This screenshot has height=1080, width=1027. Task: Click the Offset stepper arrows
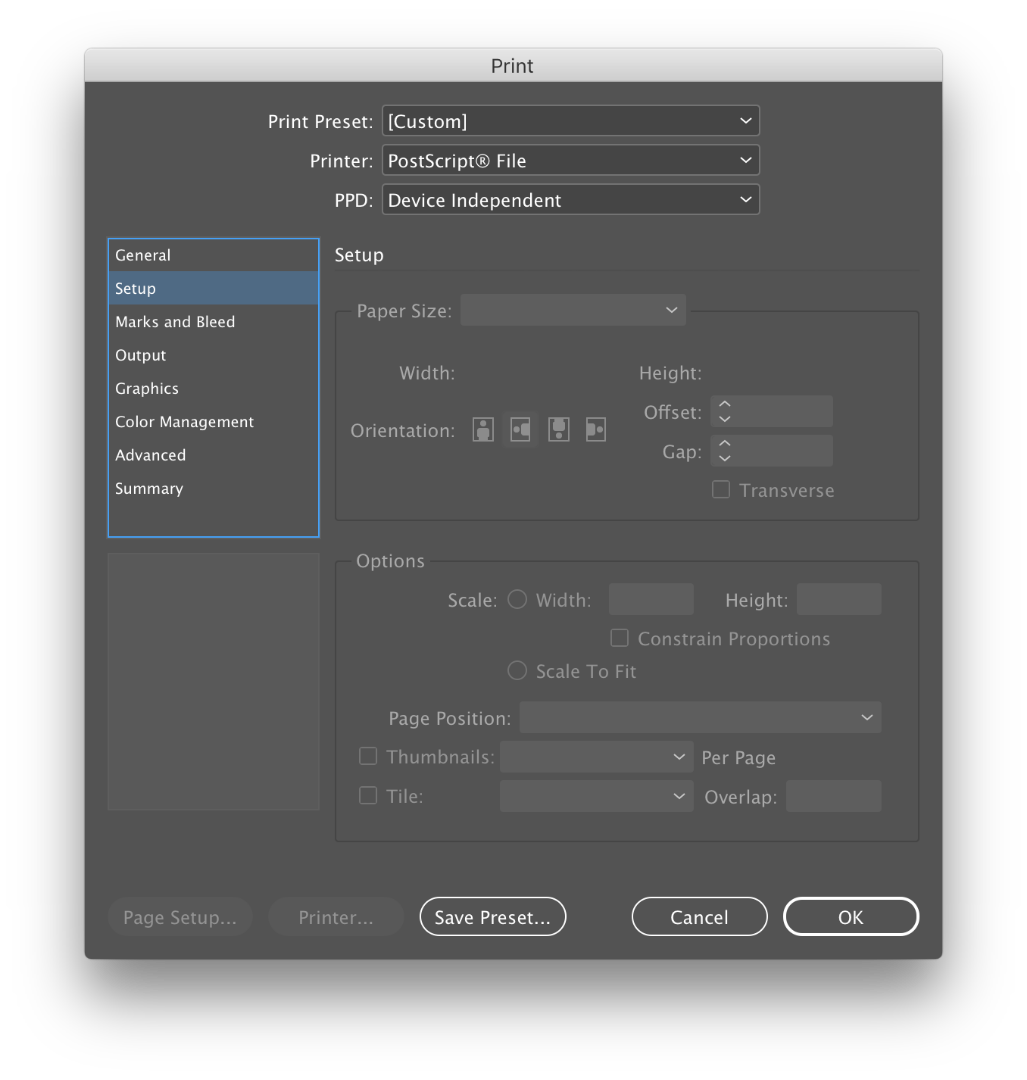[x=725, y=411]
